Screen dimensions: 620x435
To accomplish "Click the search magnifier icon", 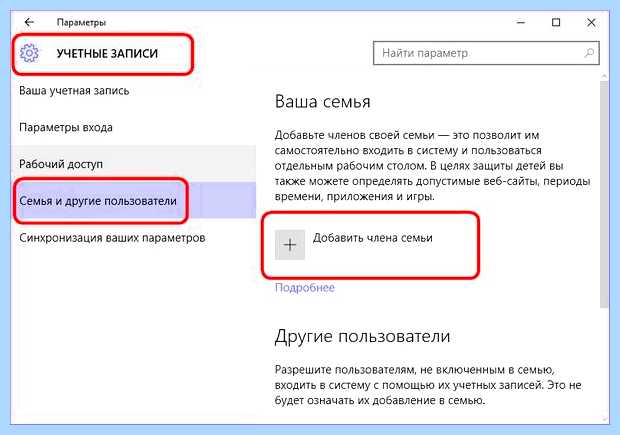I will coord(589,53).
